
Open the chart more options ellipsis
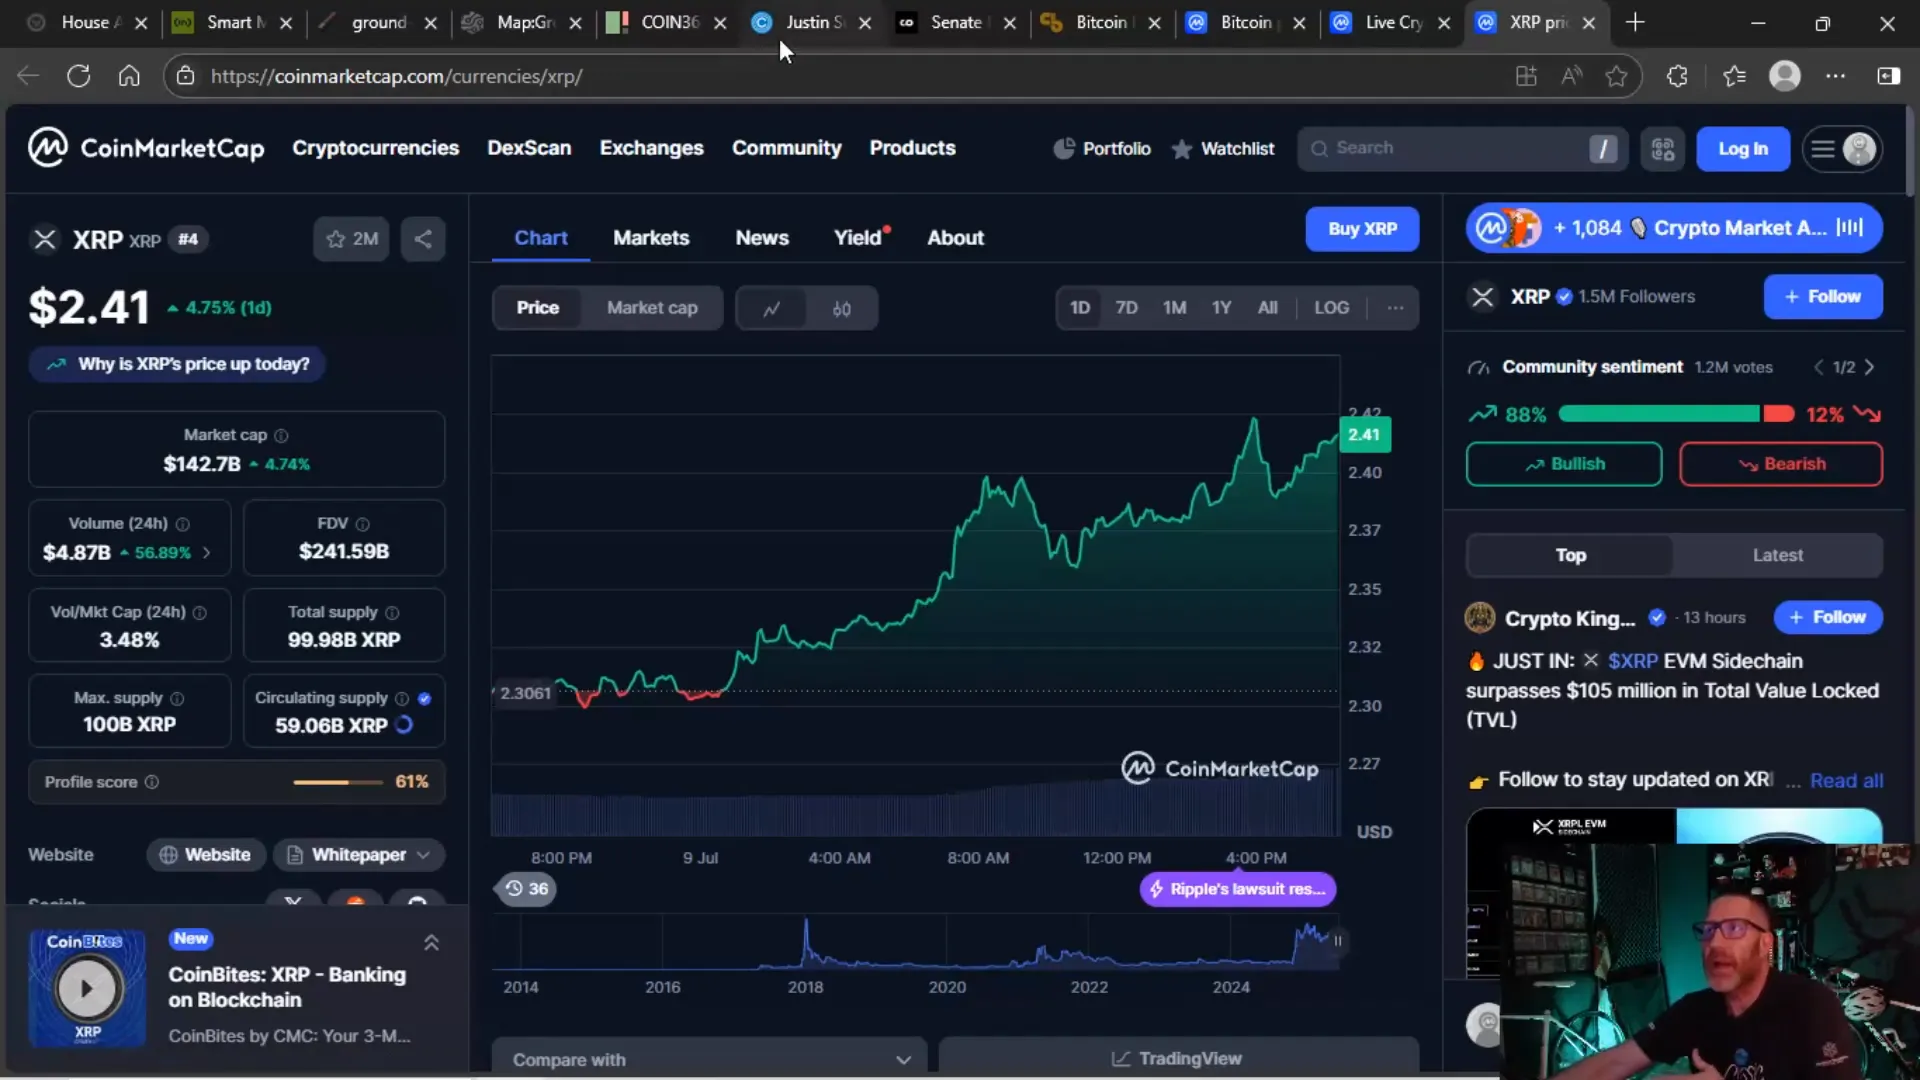click(x=1395, y=307)
